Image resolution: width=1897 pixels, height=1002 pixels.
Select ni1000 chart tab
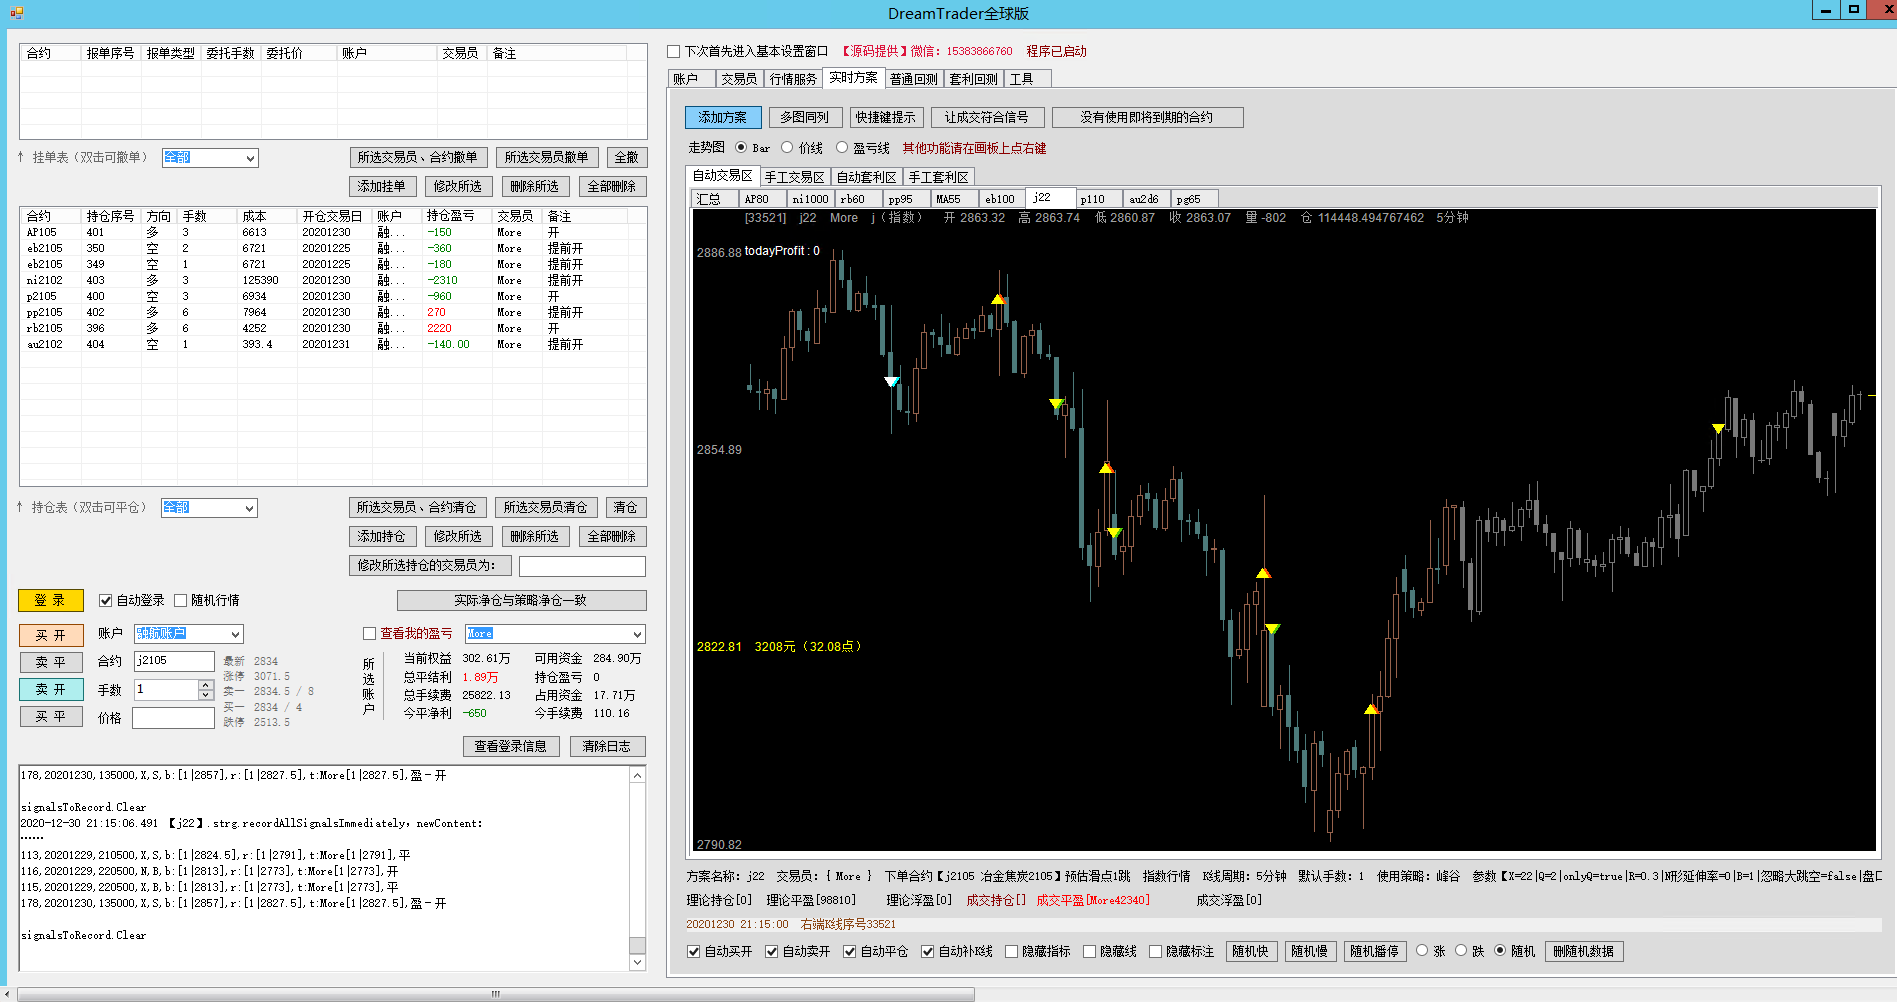[x=810, y=199]
